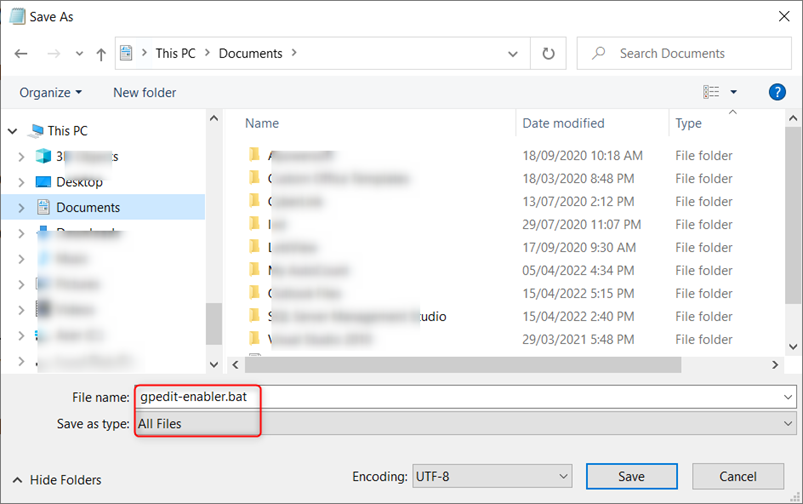
Task: Click the Cancel button
Action: tap(737, 477)
